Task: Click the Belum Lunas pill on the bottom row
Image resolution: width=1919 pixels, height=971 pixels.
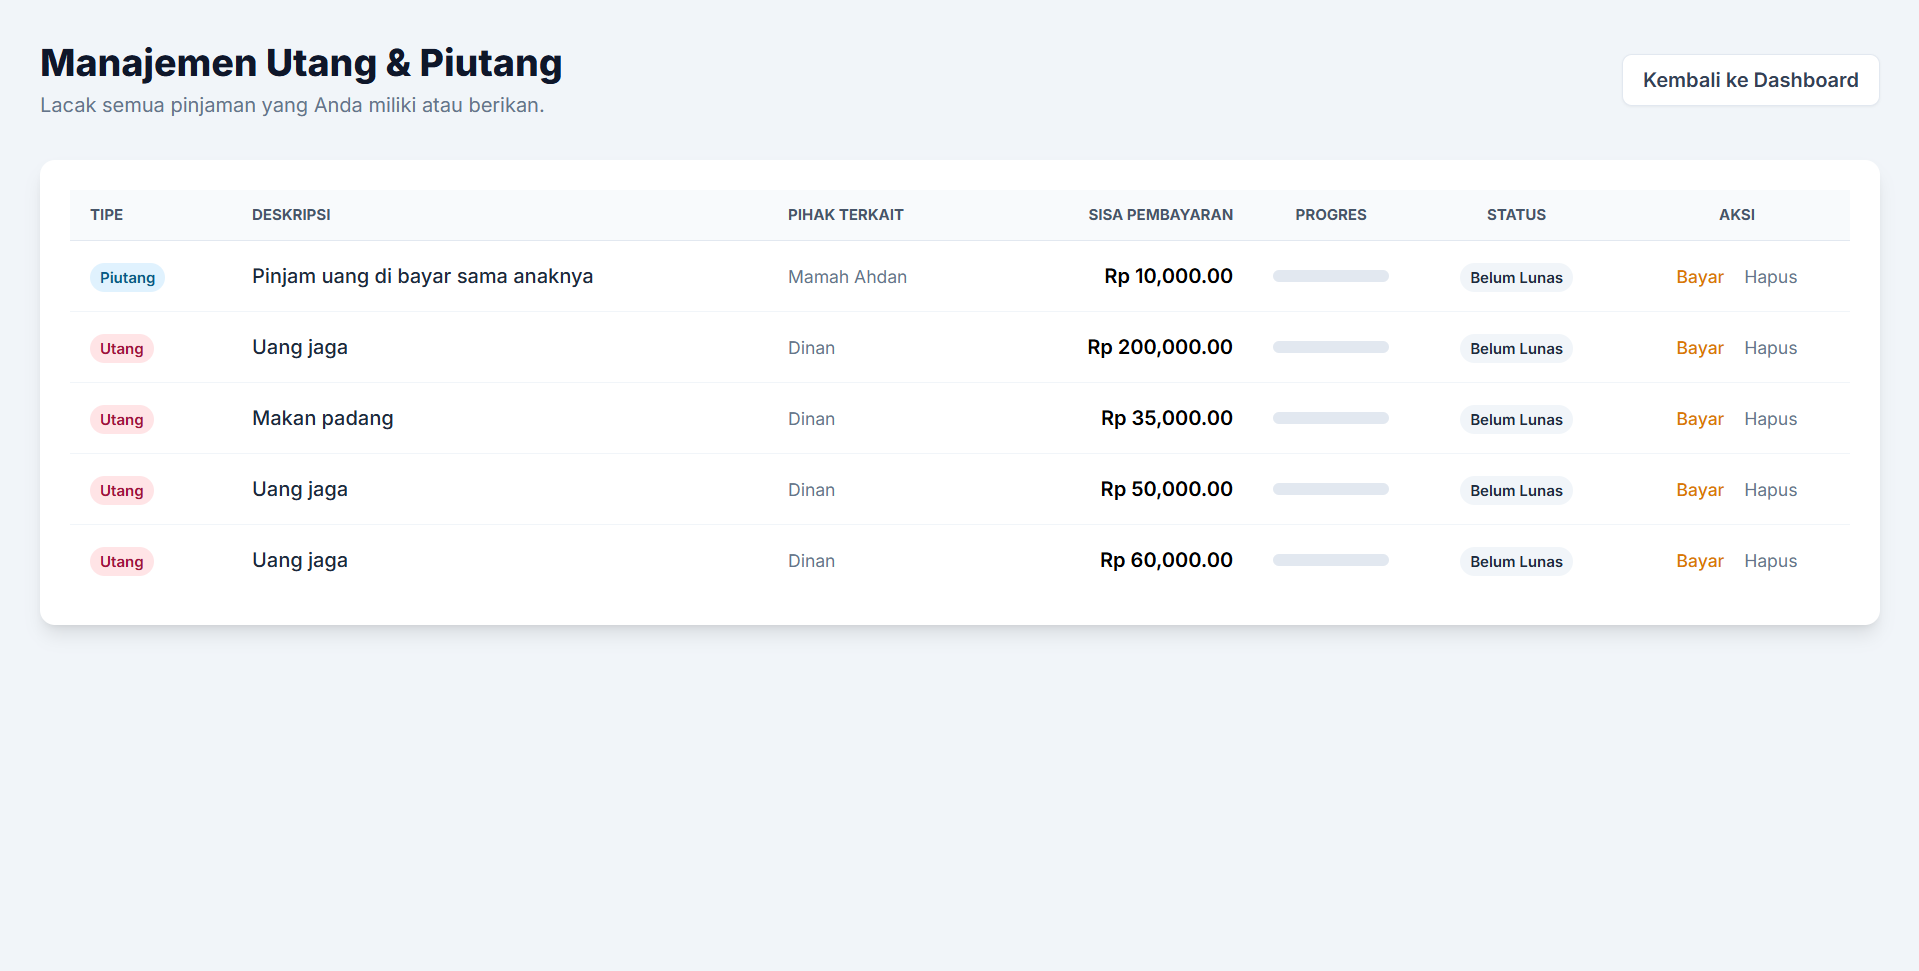Action: (x=1515, y=561)
